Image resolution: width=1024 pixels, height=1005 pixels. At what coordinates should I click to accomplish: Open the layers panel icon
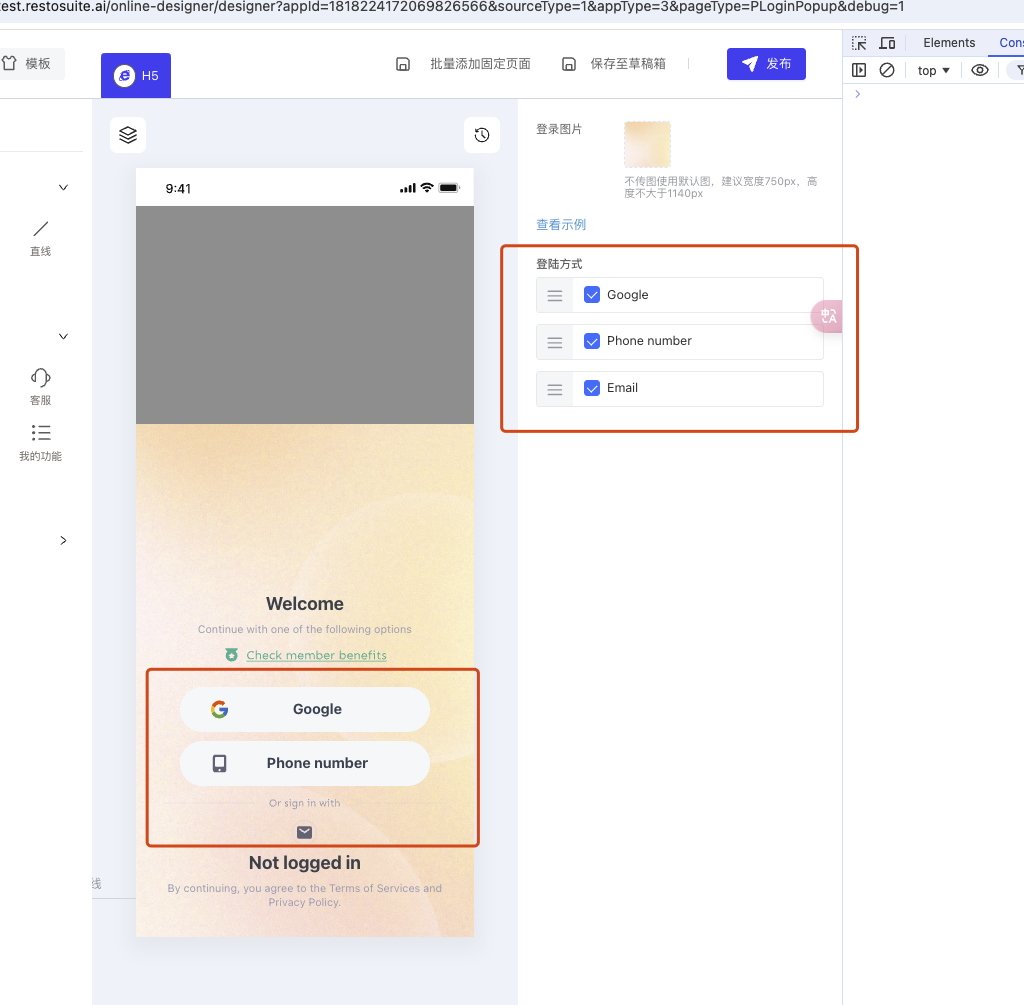pyautogui.click(x=128, y=135)
